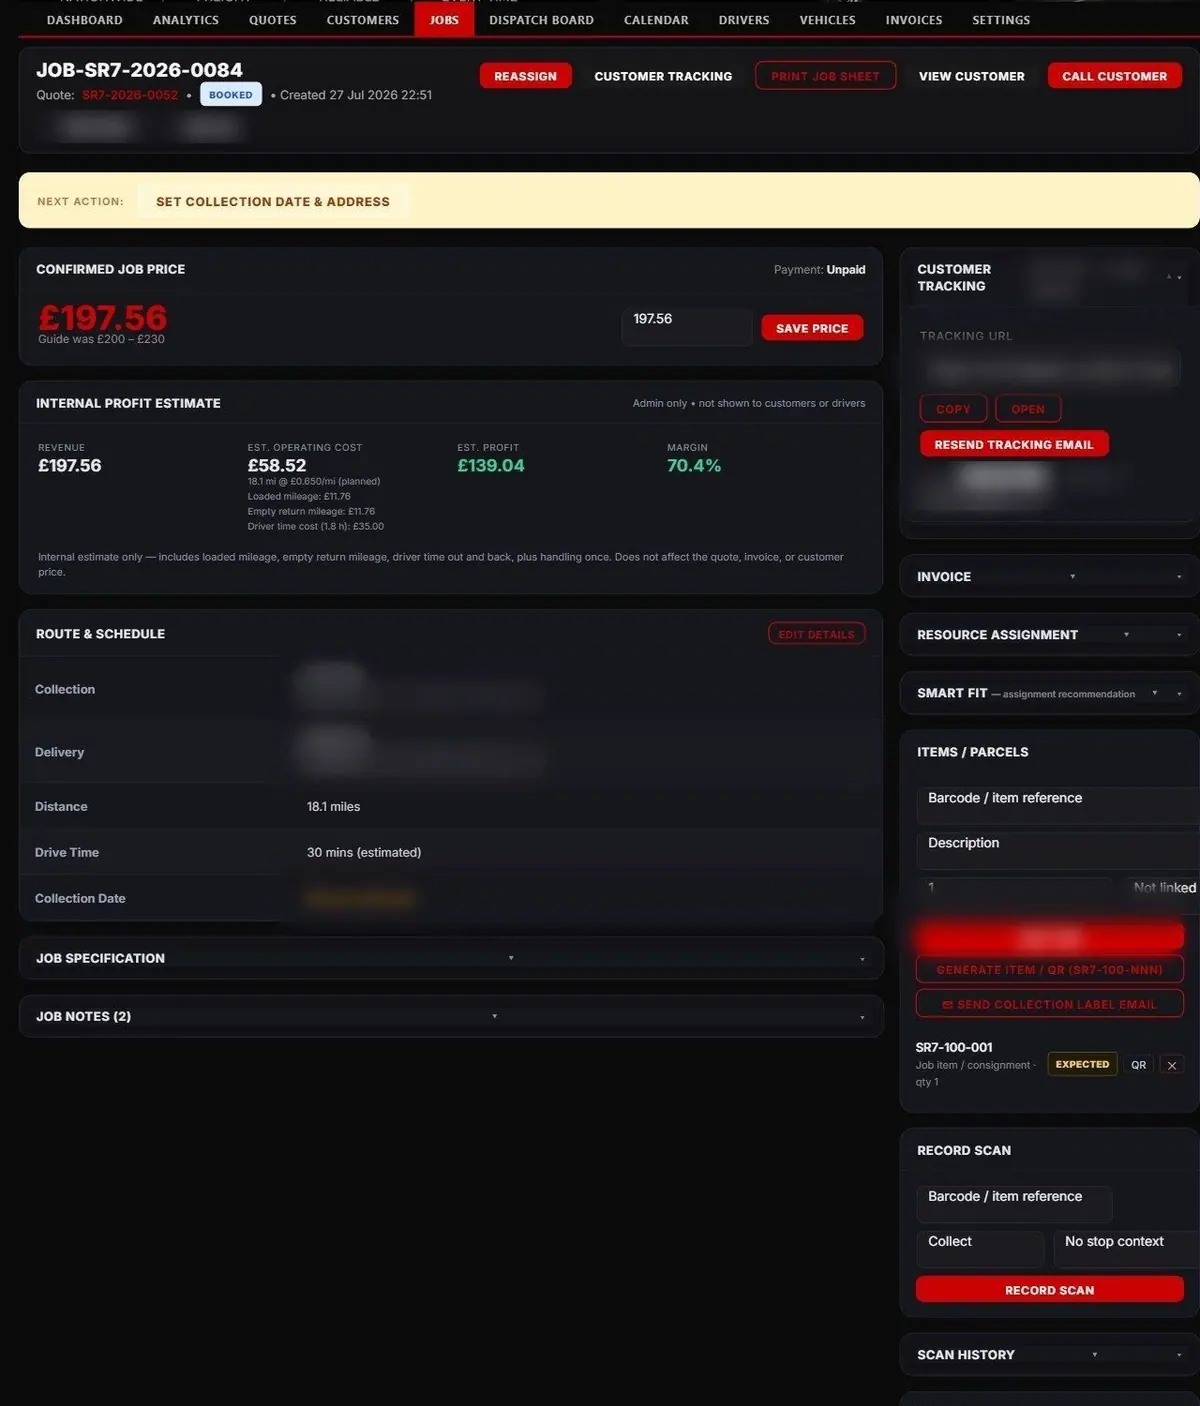1200x1406 pixels.
Task: Expand the Smart Fit assignment recommendation panel
Action: (x=1049, y=693)
